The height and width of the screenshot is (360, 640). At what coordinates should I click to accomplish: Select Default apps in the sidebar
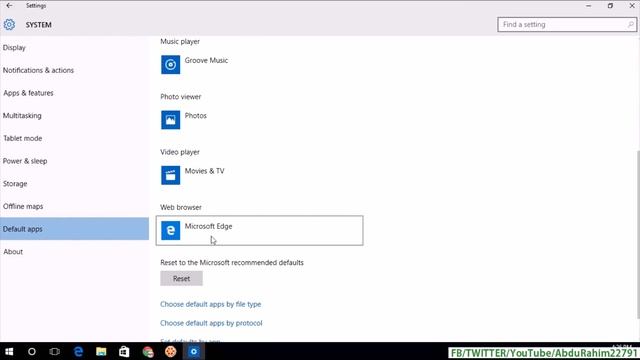(x=74, y=229)
